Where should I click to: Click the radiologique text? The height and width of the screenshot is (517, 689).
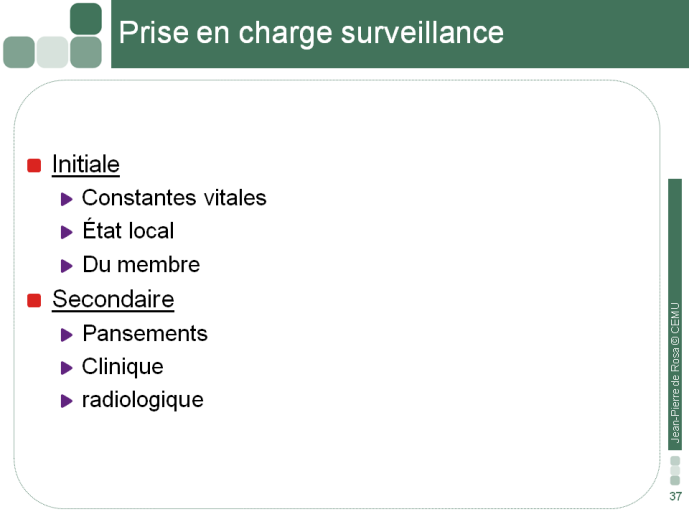[143, 400]
